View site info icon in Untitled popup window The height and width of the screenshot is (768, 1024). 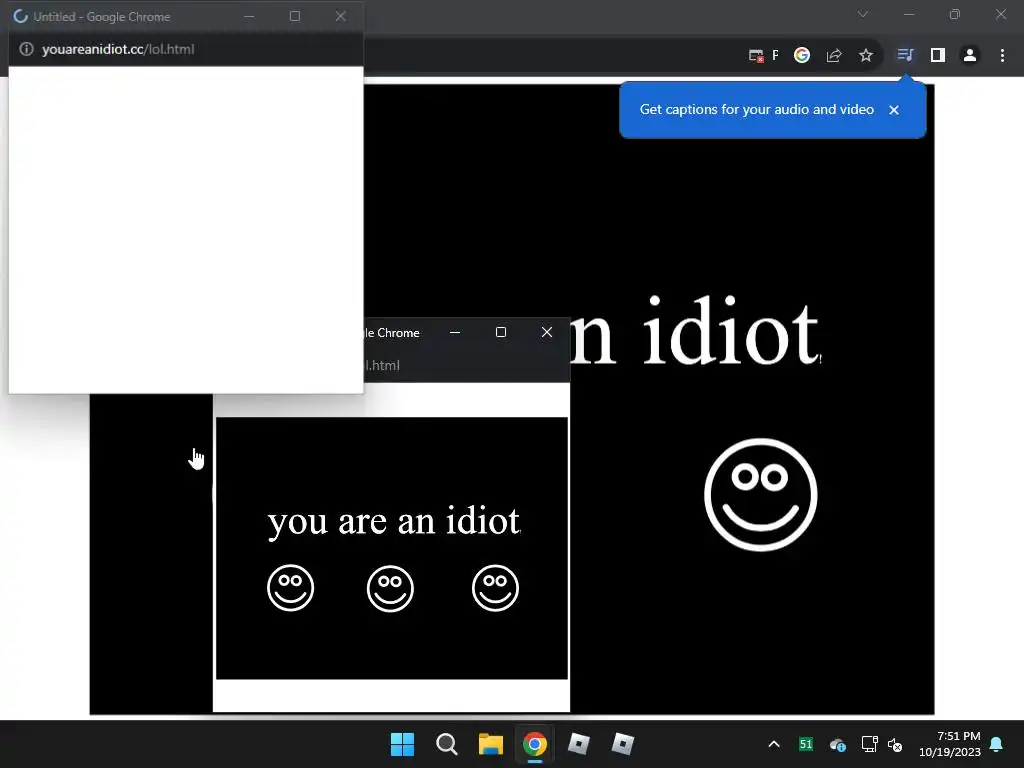[x=26, y=49]
